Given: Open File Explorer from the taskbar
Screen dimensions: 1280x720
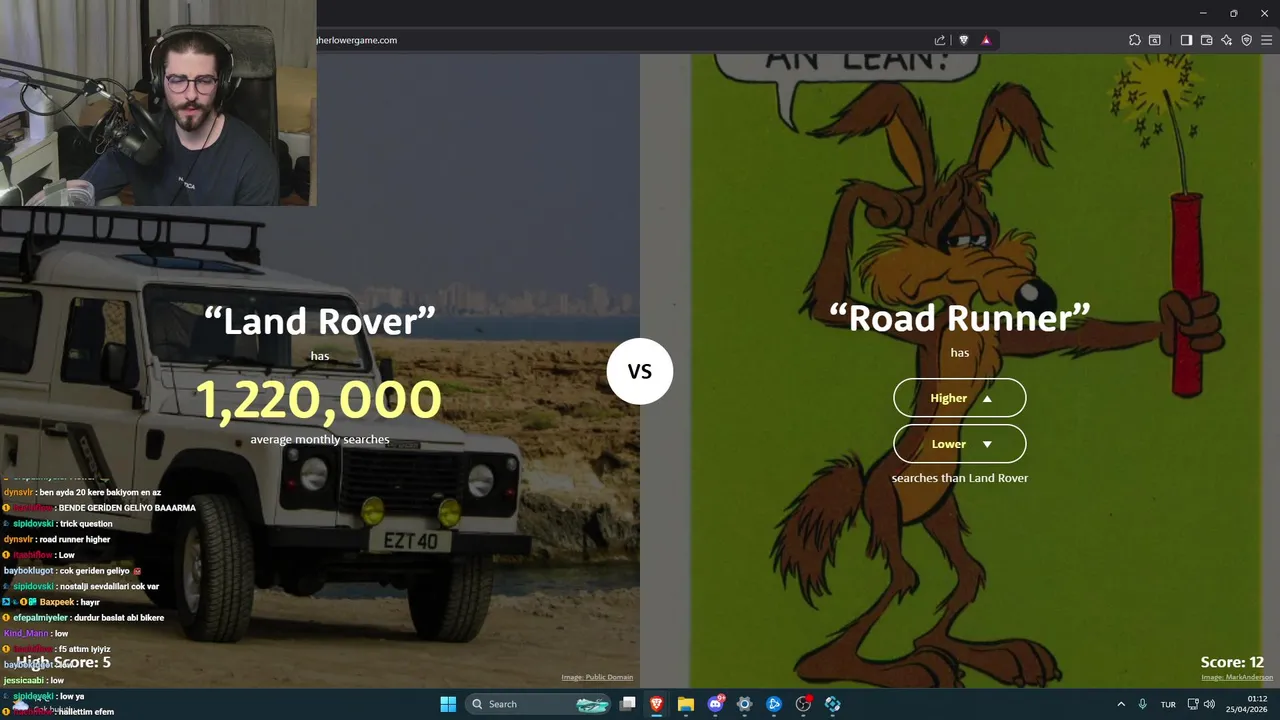Looking at the screenshot, I should 686,704.
